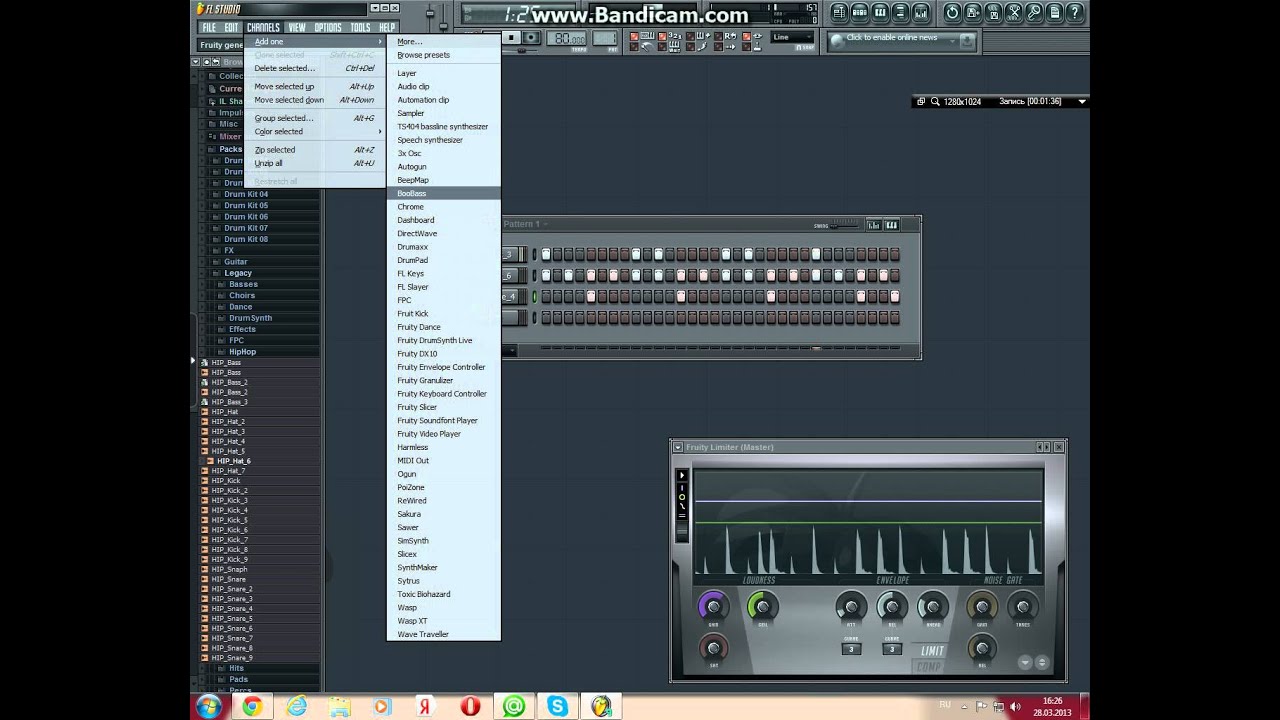Select Delete selected in Channels menu
The image size is (1280, 720).
[x=315, y=68]
